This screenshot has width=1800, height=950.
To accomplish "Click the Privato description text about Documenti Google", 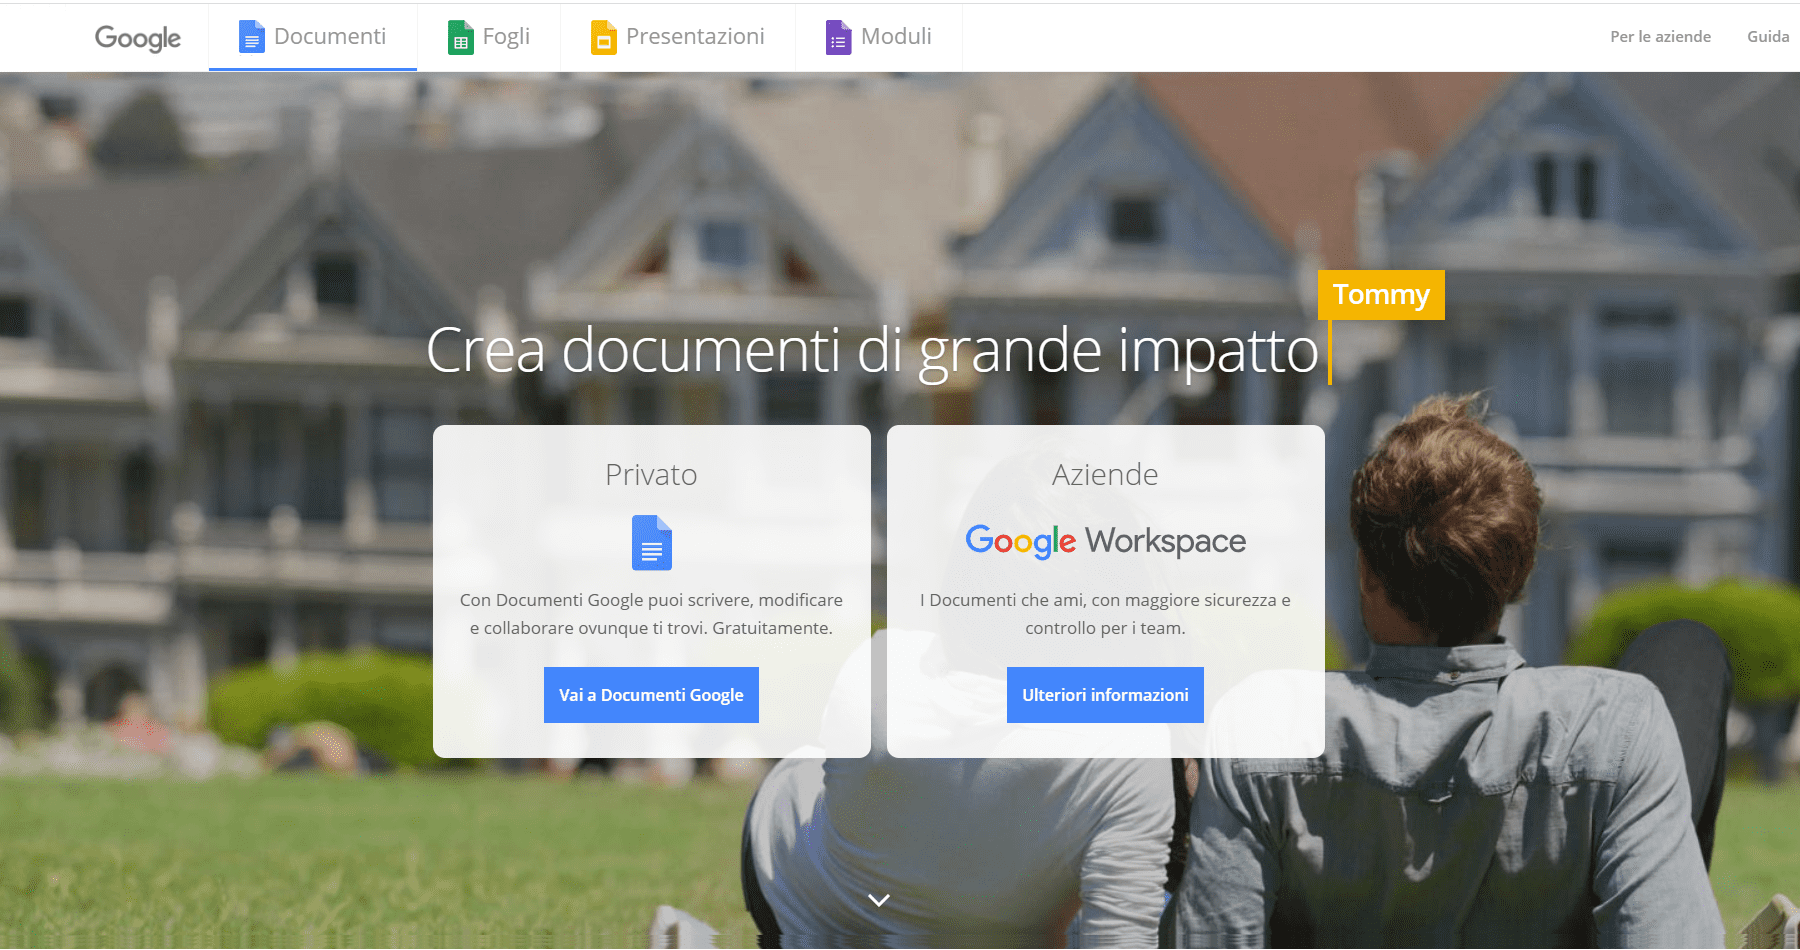I will [651, 614].
